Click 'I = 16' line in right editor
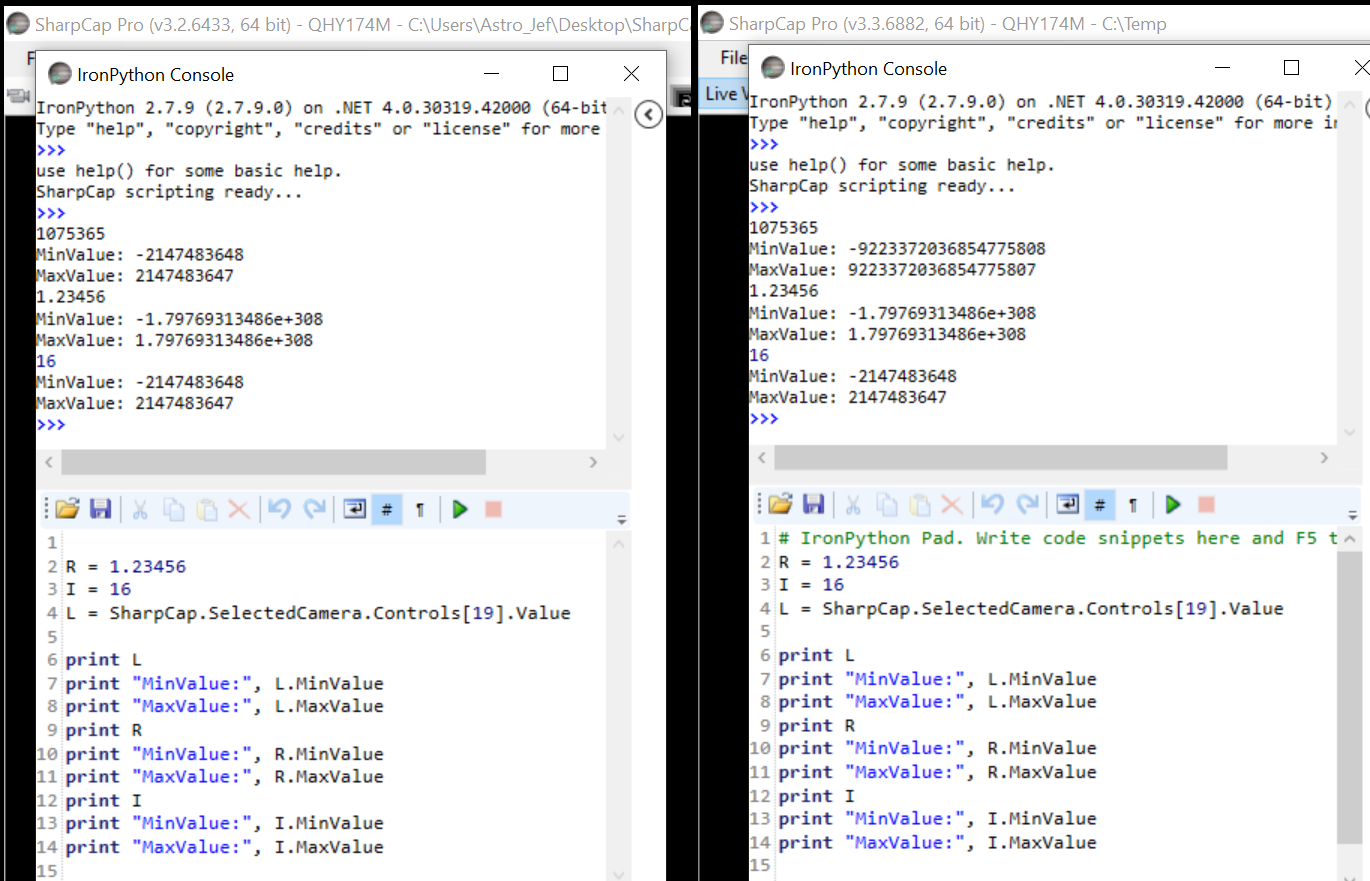 pyautogui.click(x=812, y=585)
